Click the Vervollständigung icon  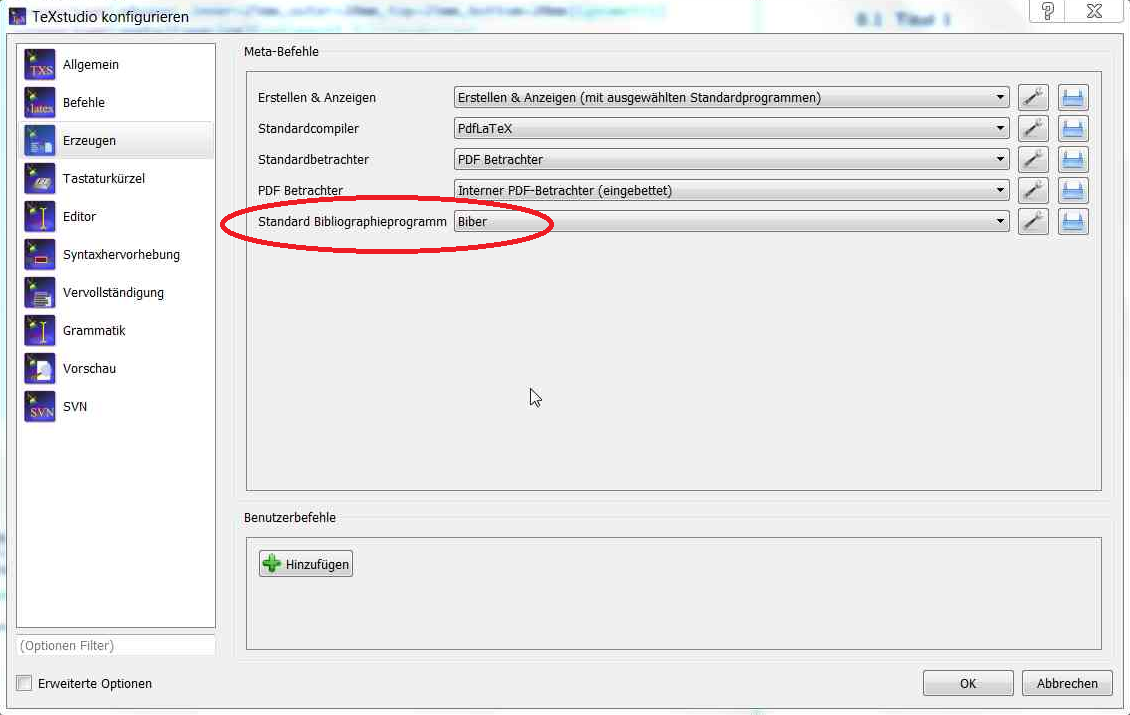[40, 293]
